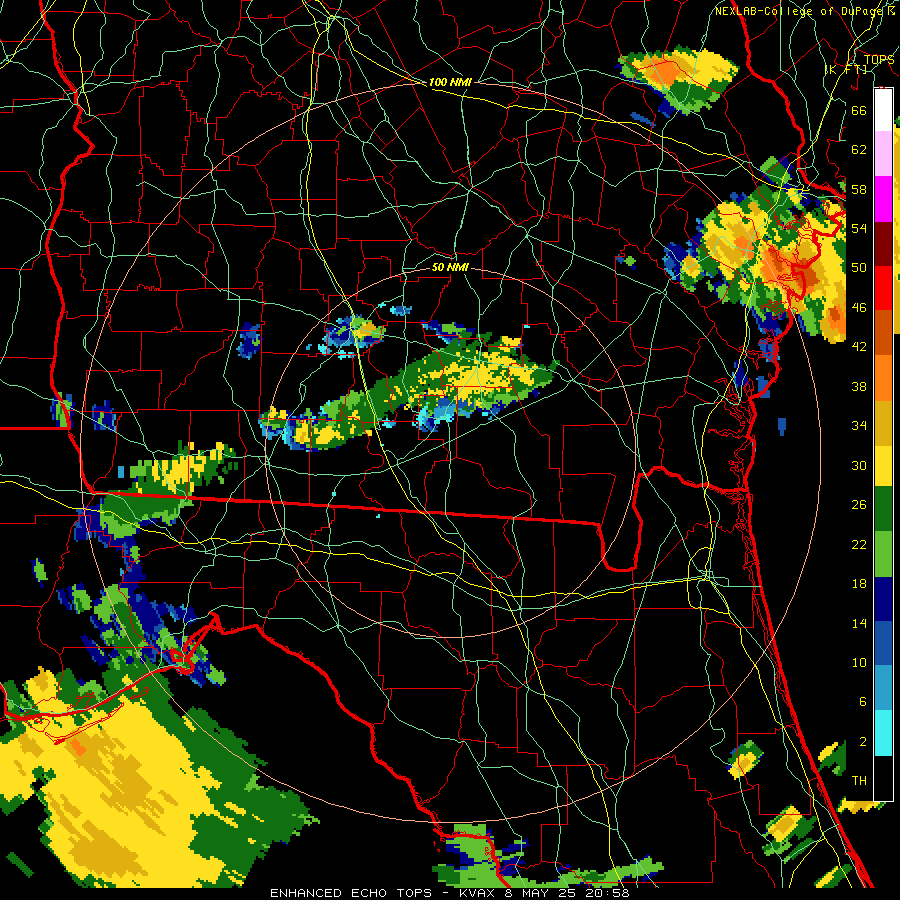
Task: Click the 62 value on the legend
Action: [859, 149]
